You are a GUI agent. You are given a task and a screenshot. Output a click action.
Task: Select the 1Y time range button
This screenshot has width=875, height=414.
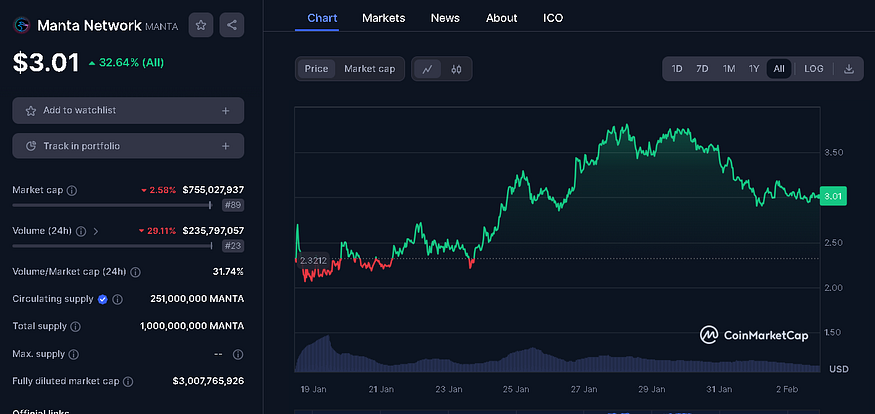[x=754, y=69]
